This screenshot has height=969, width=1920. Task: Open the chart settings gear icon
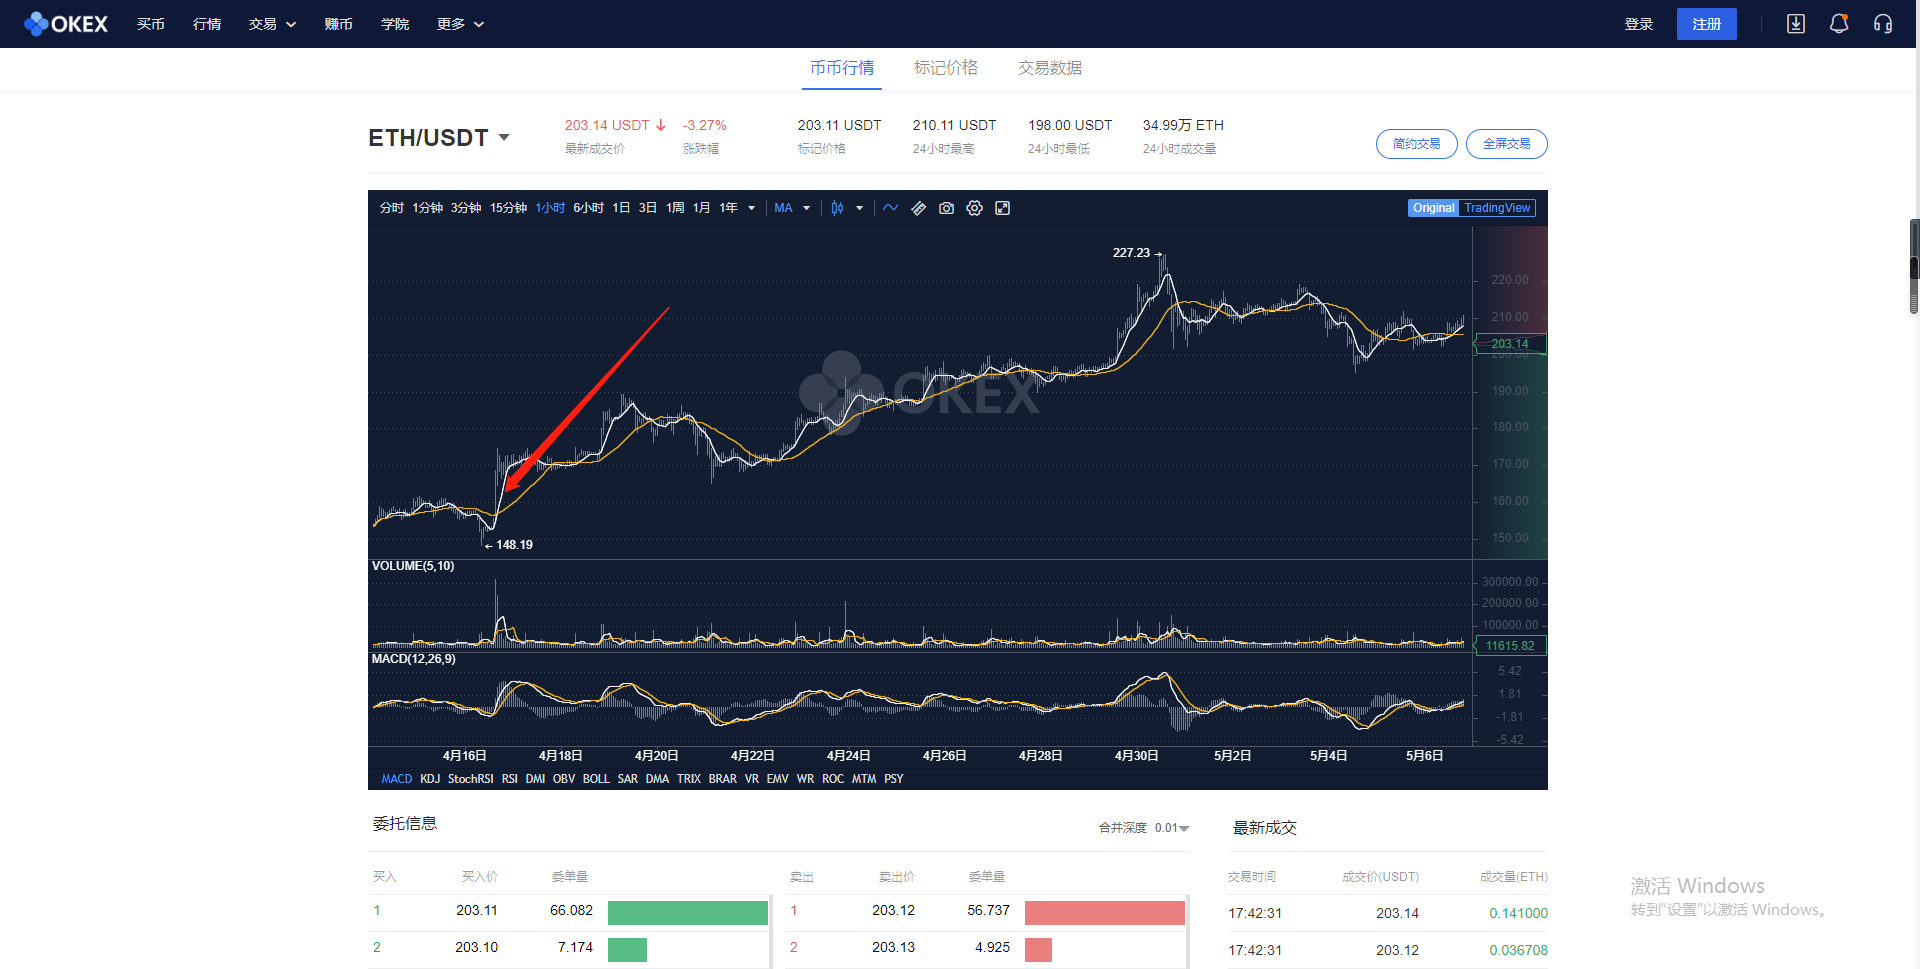[974, 208]
